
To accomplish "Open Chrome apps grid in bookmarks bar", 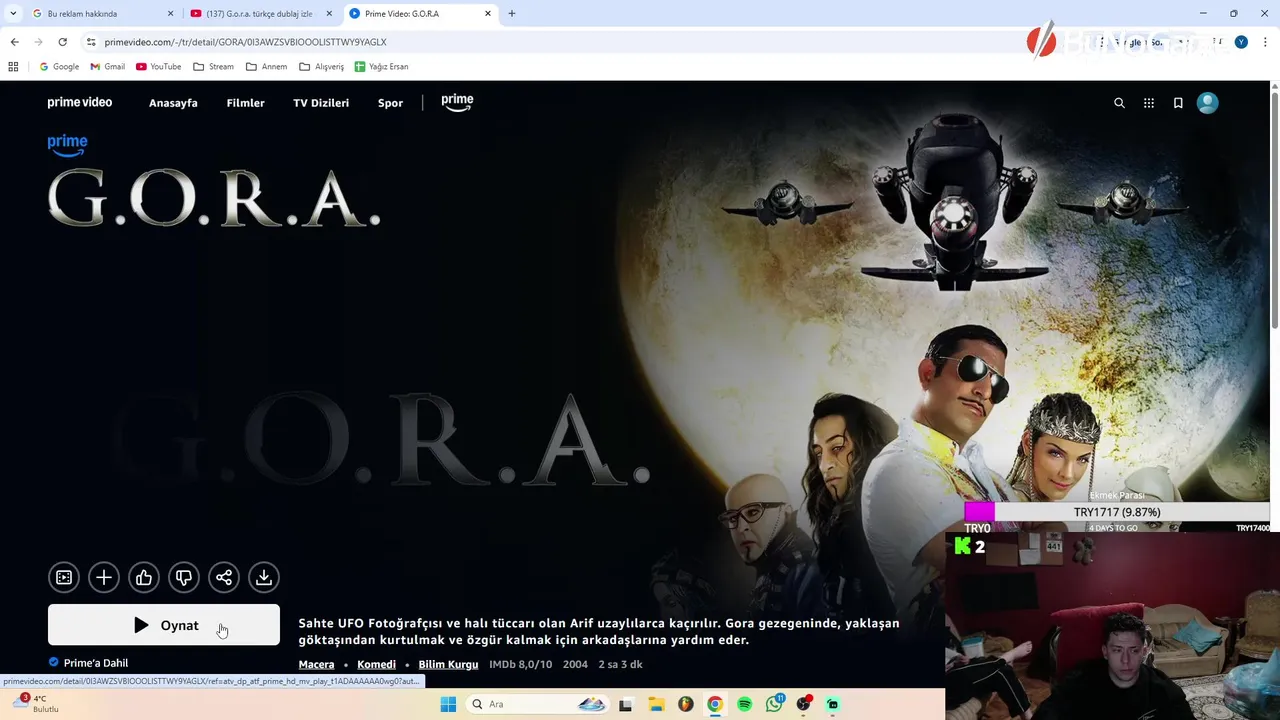I will click(13, 67).
